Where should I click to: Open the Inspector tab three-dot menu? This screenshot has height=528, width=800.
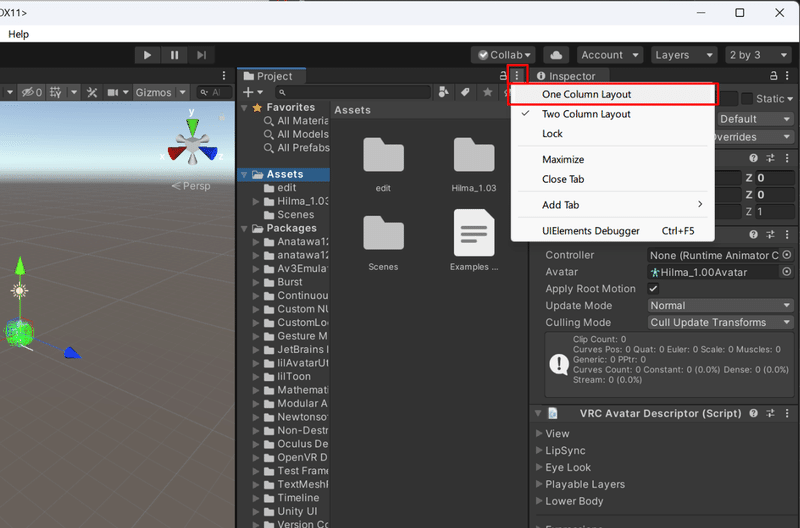[x=787, y=76]
